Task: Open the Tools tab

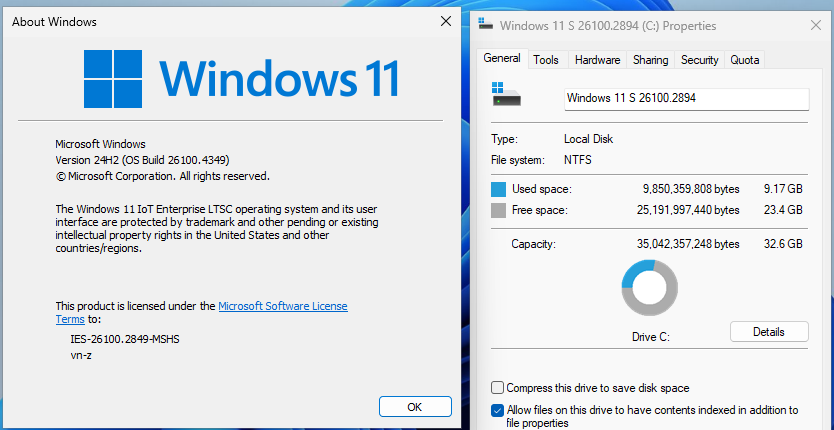Action: point(546,60)
